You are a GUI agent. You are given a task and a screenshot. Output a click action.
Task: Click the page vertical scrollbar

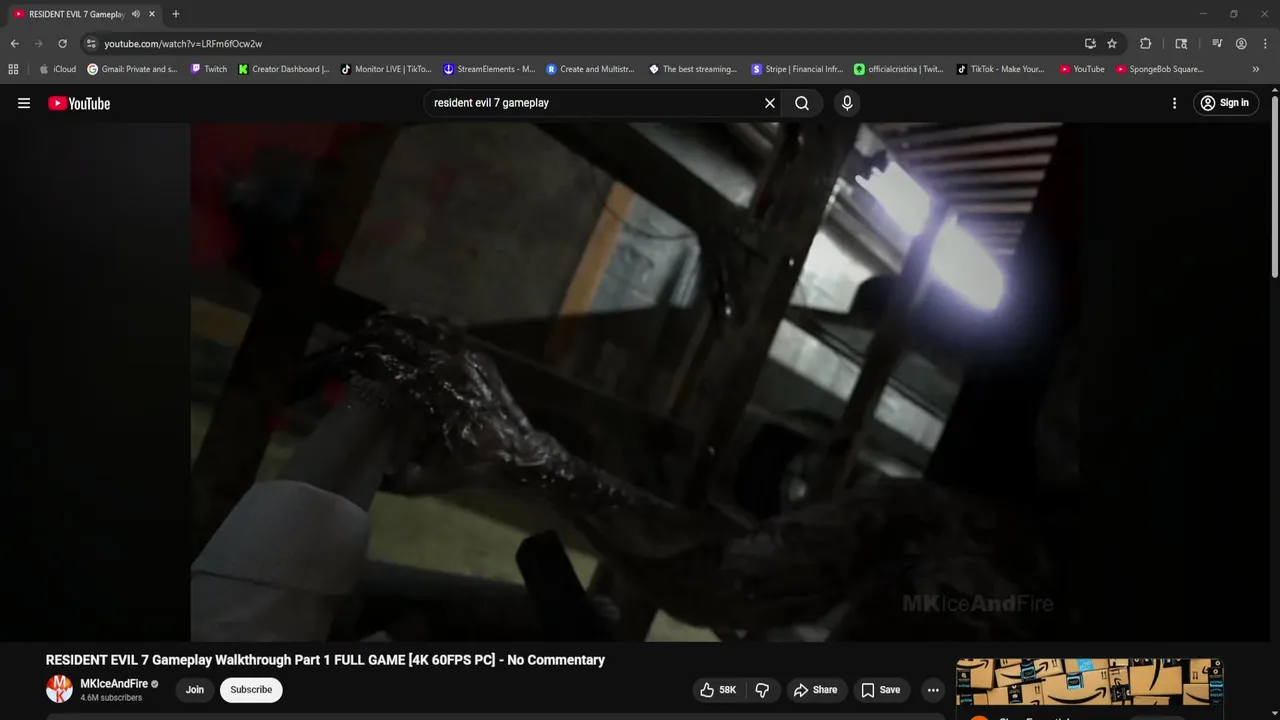[x=1274, y=185]
